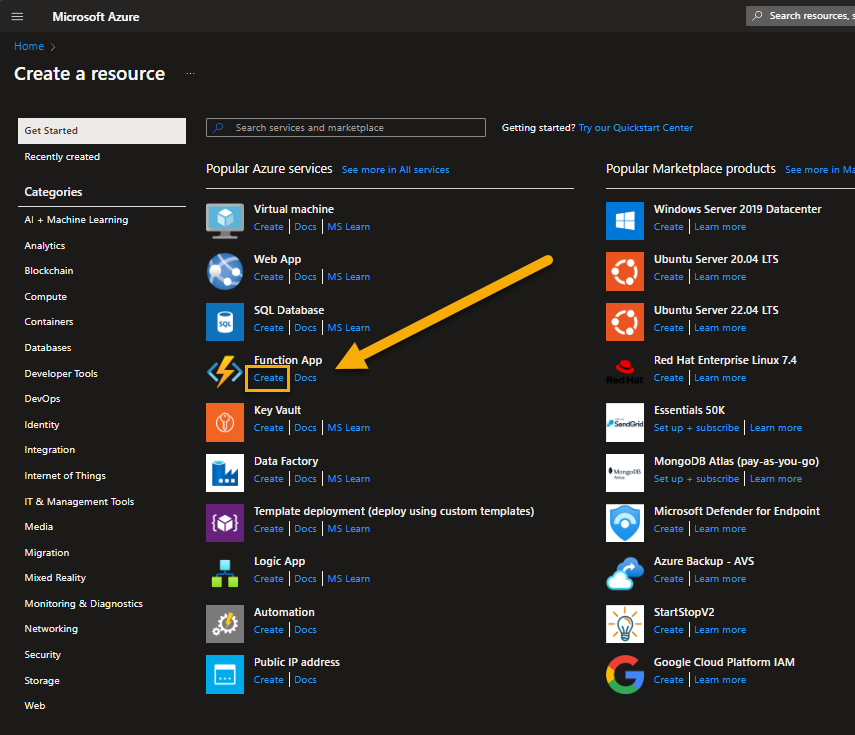Click the StartStopV2 lightbulb icon
The width and height of the screenshot is (855, 735).
tap(625, 624)
